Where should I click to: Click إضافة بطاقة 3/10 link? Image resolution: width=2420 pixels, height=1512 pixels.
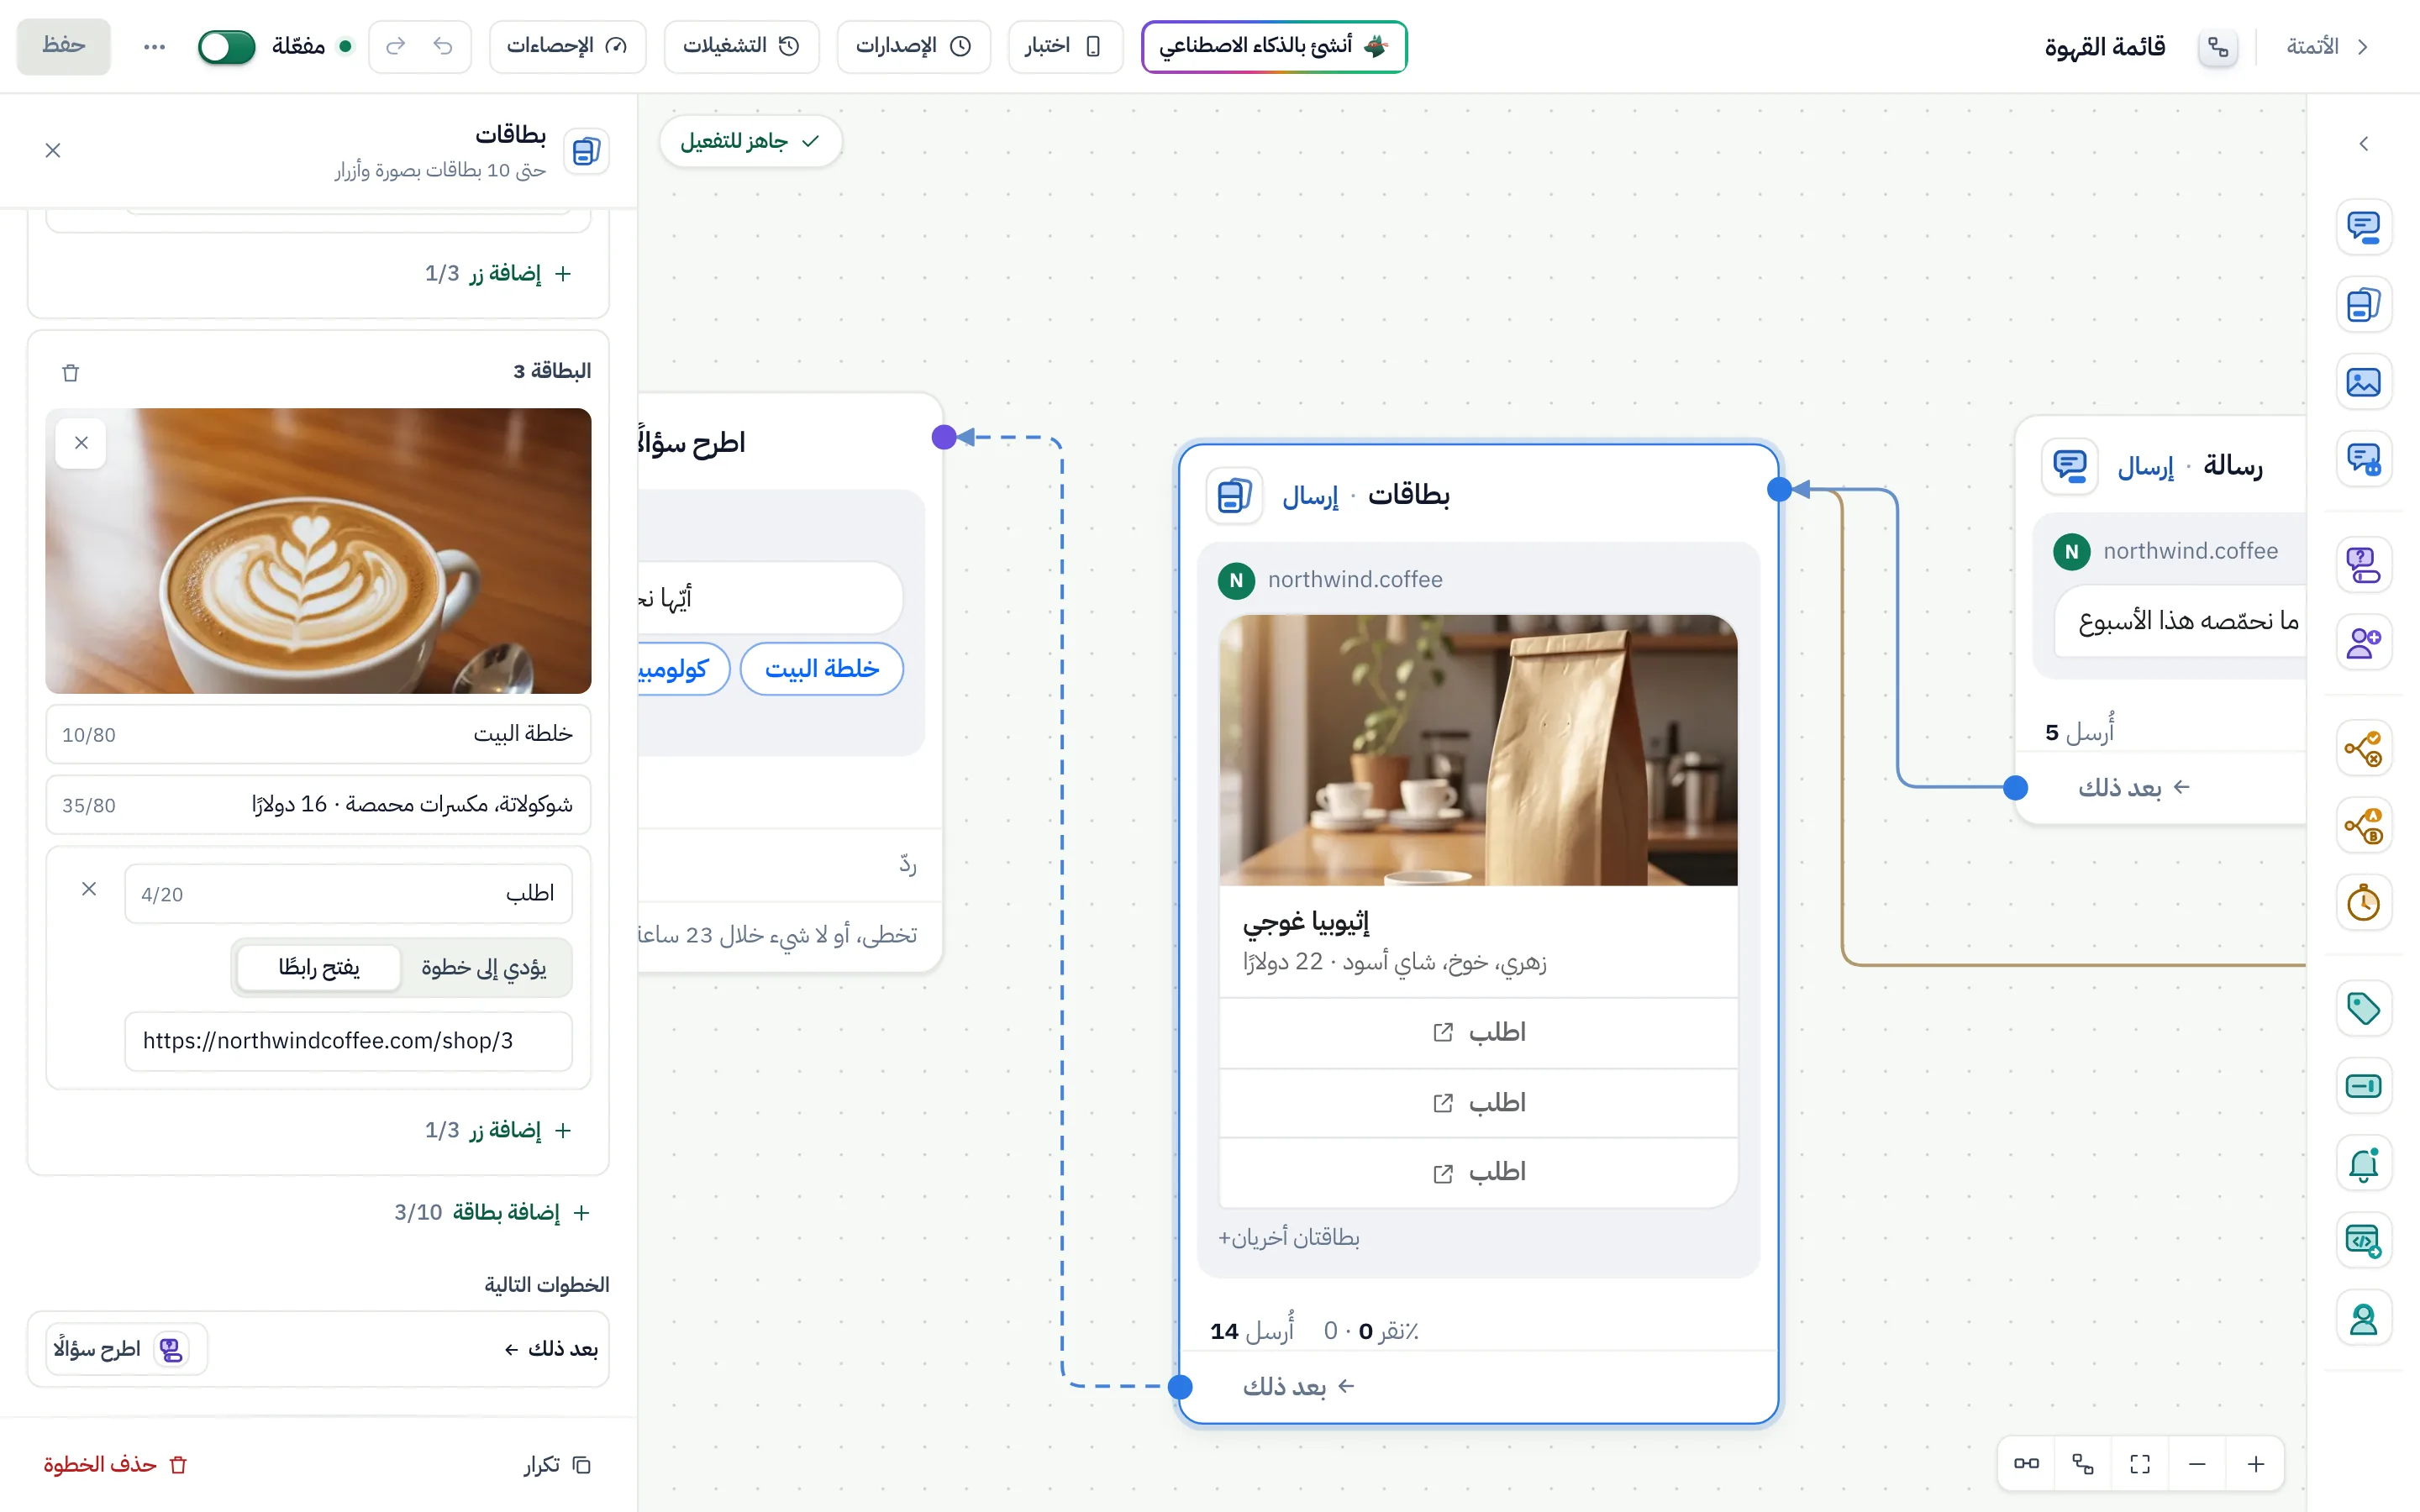492,1212
